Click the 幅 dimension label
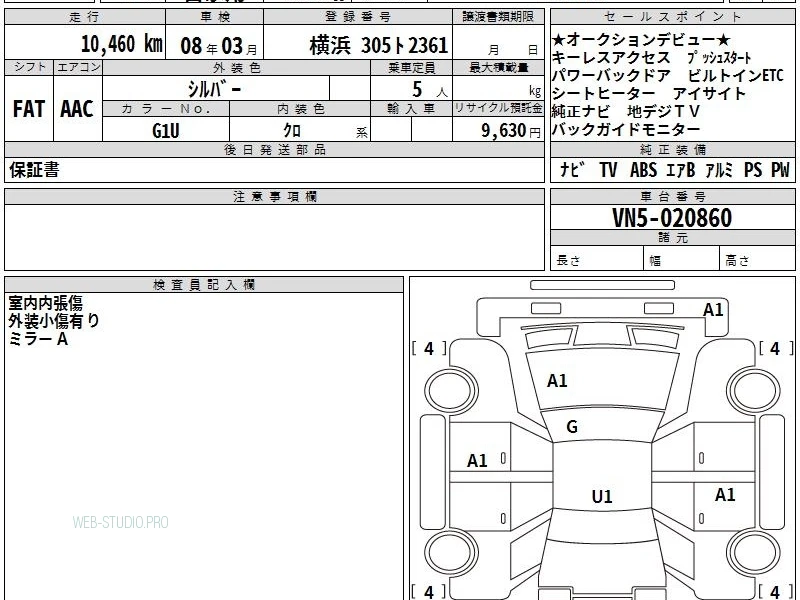The width and height of the screenshot is (800, 600). [655, 261]
